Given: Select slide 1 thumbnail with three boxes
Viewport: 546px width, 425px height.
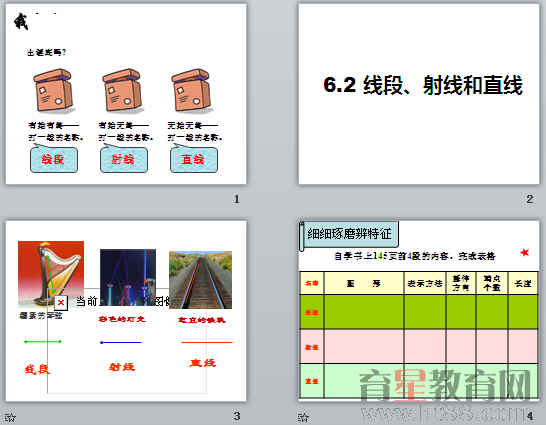Looking at the screenshot, I should click(126, 94).
